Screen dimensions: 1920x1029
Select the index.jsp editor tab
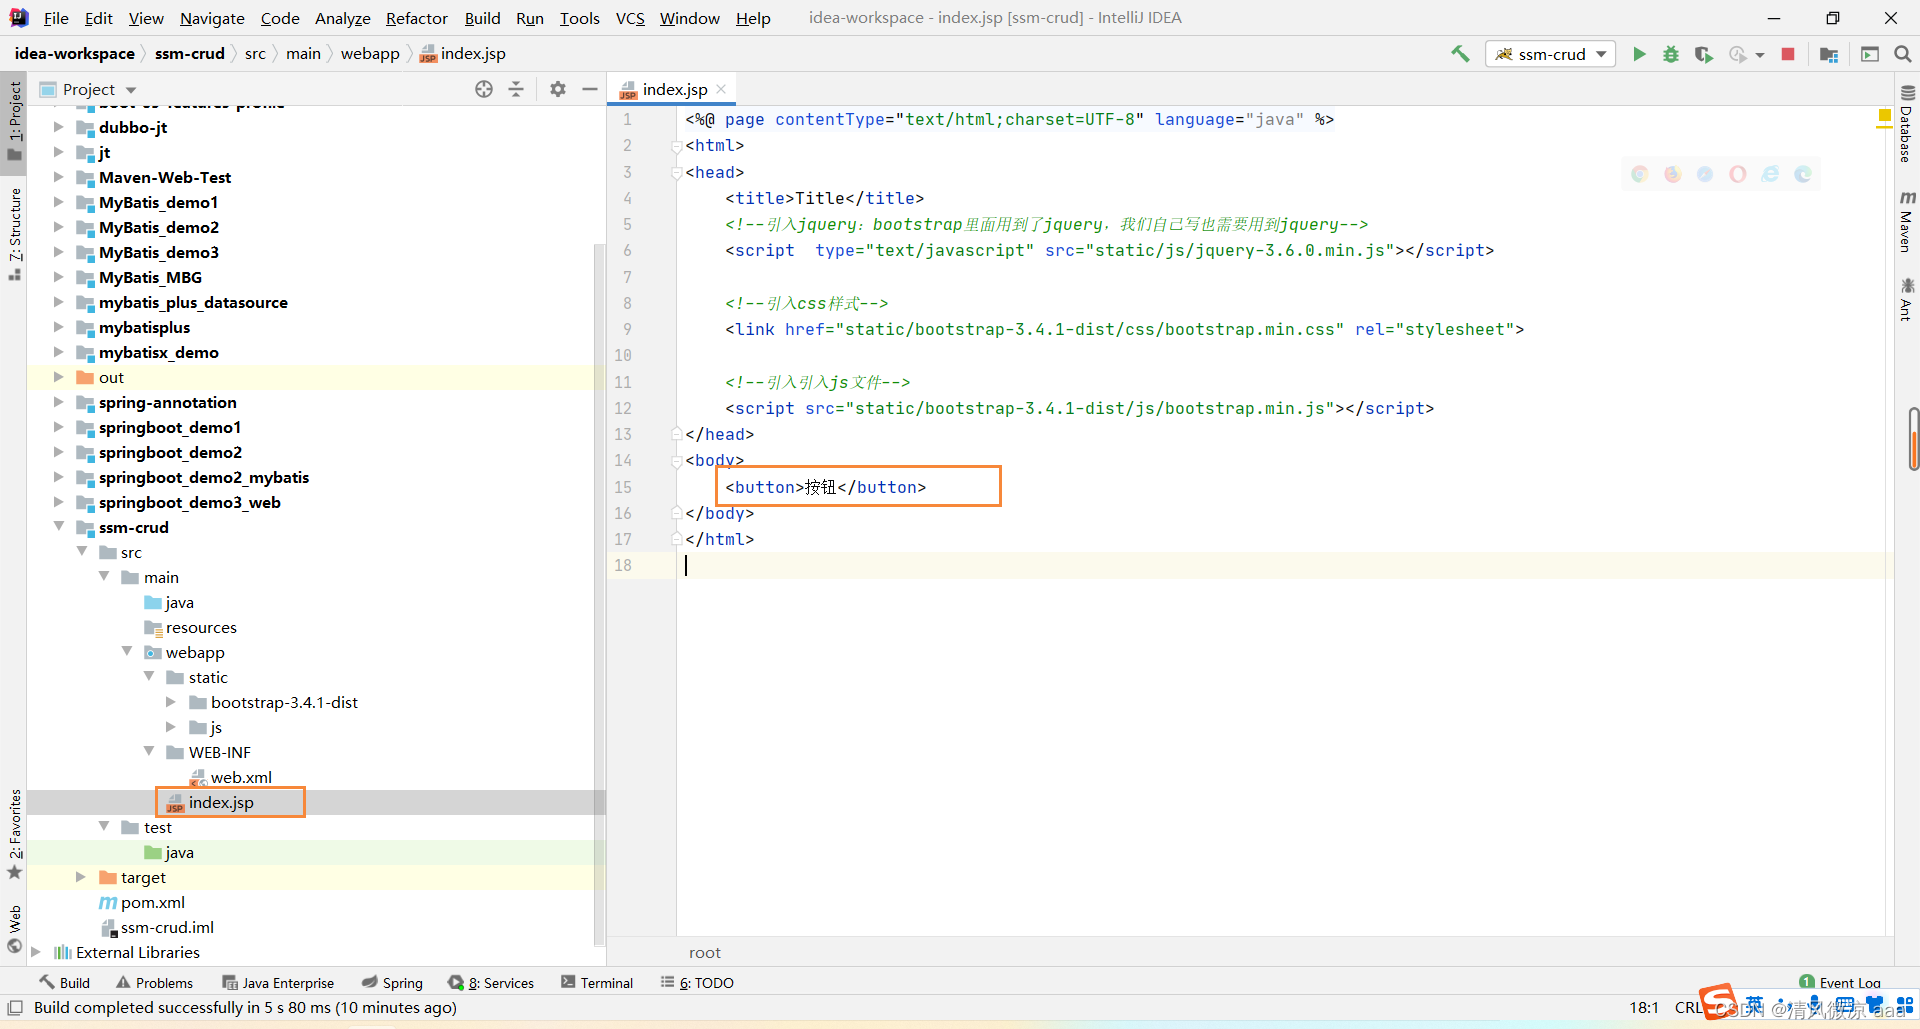(x=673, y=89)
